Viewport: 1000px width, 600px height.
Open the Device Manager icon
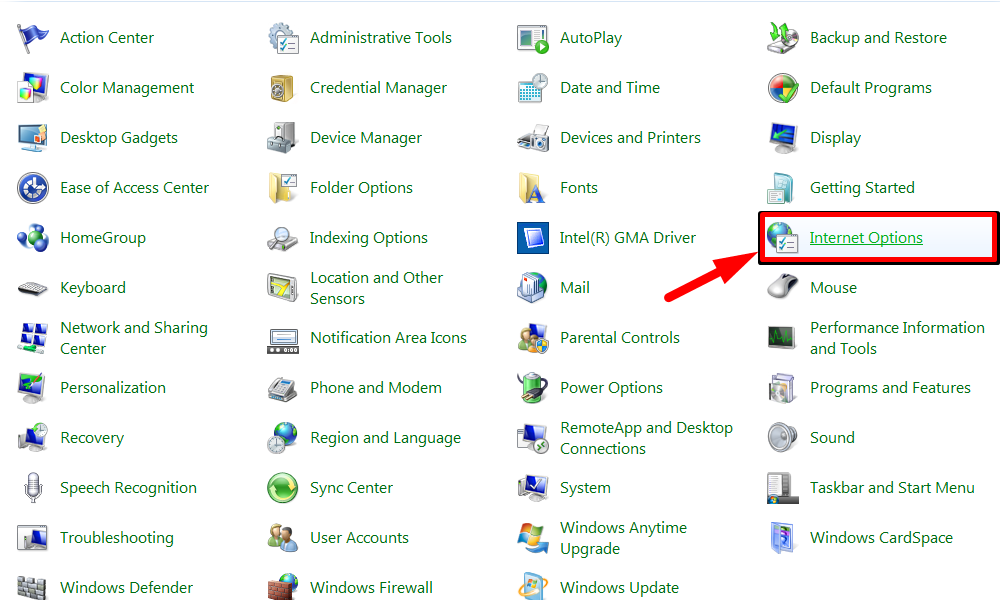[283, 138]
